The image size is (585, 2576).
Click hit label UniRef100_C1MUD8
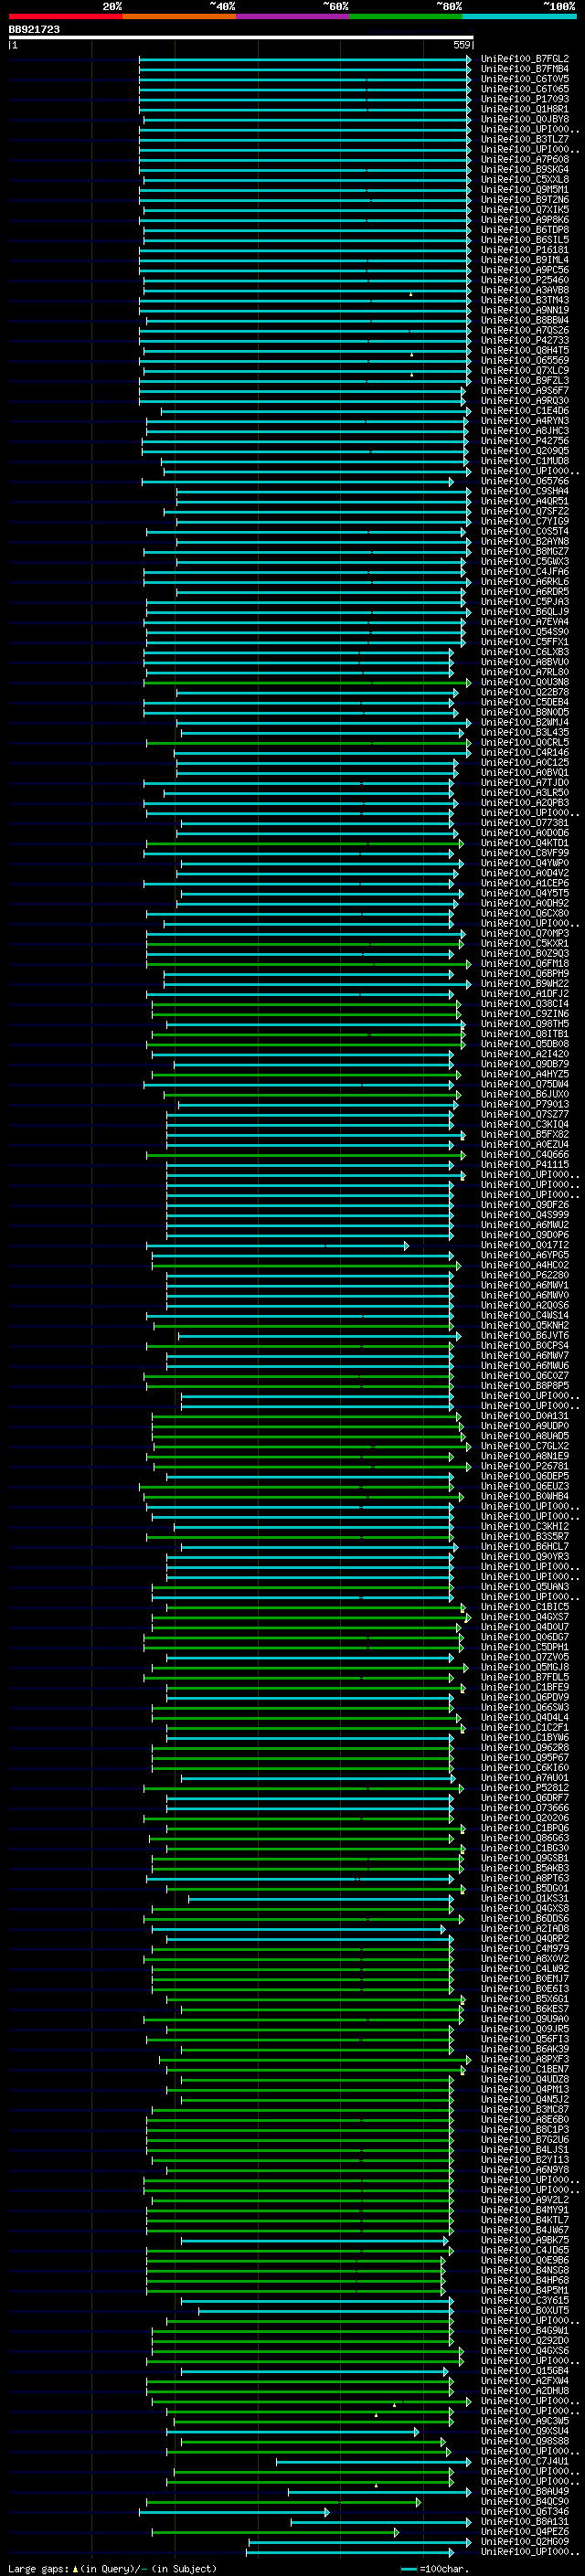tap(525, 461)
